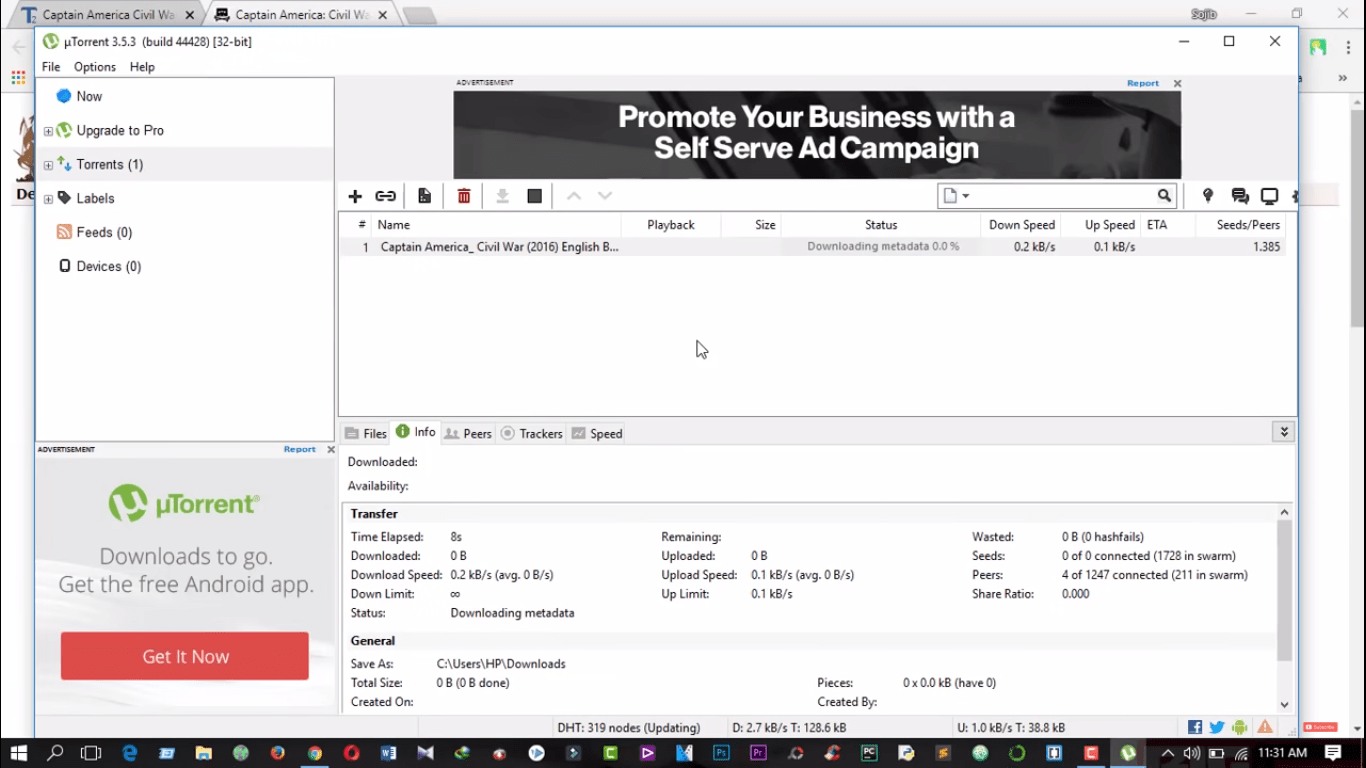1366x768 pixels.
Task: Click the torrent search input field
Action: [1063, 196]
